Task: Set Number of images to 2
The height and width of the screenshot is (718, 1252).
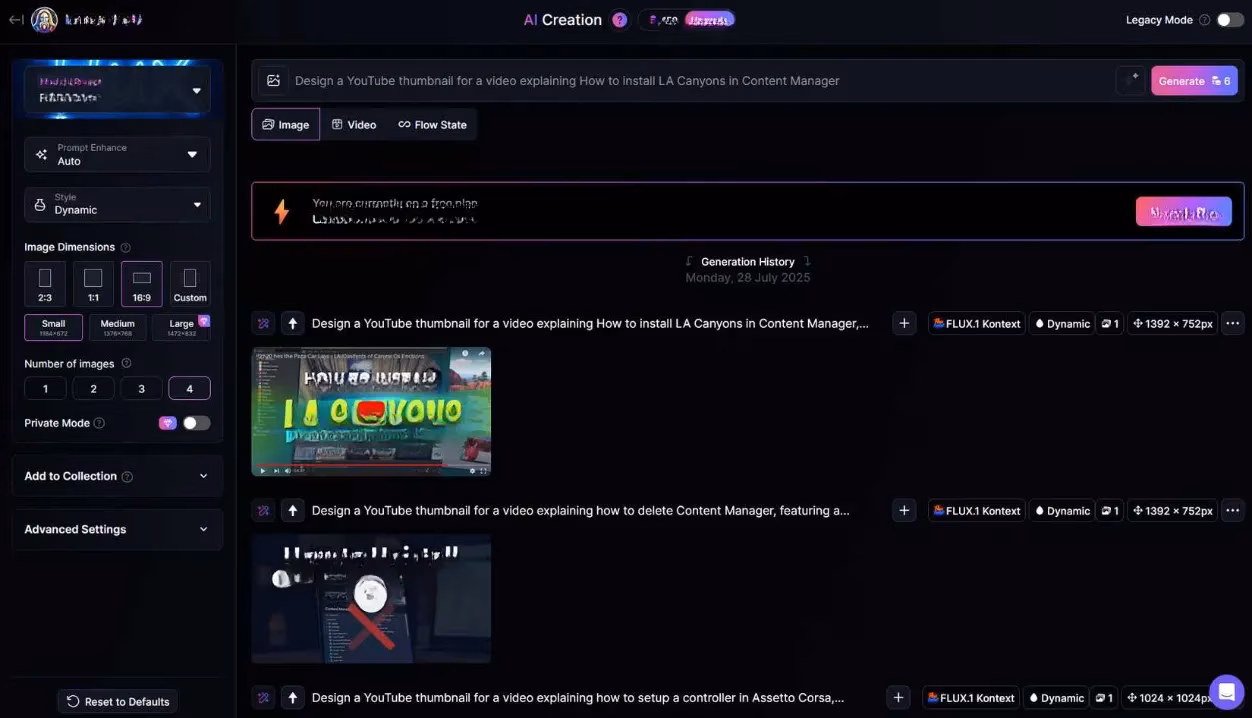Action: click(x=93, y=388)
